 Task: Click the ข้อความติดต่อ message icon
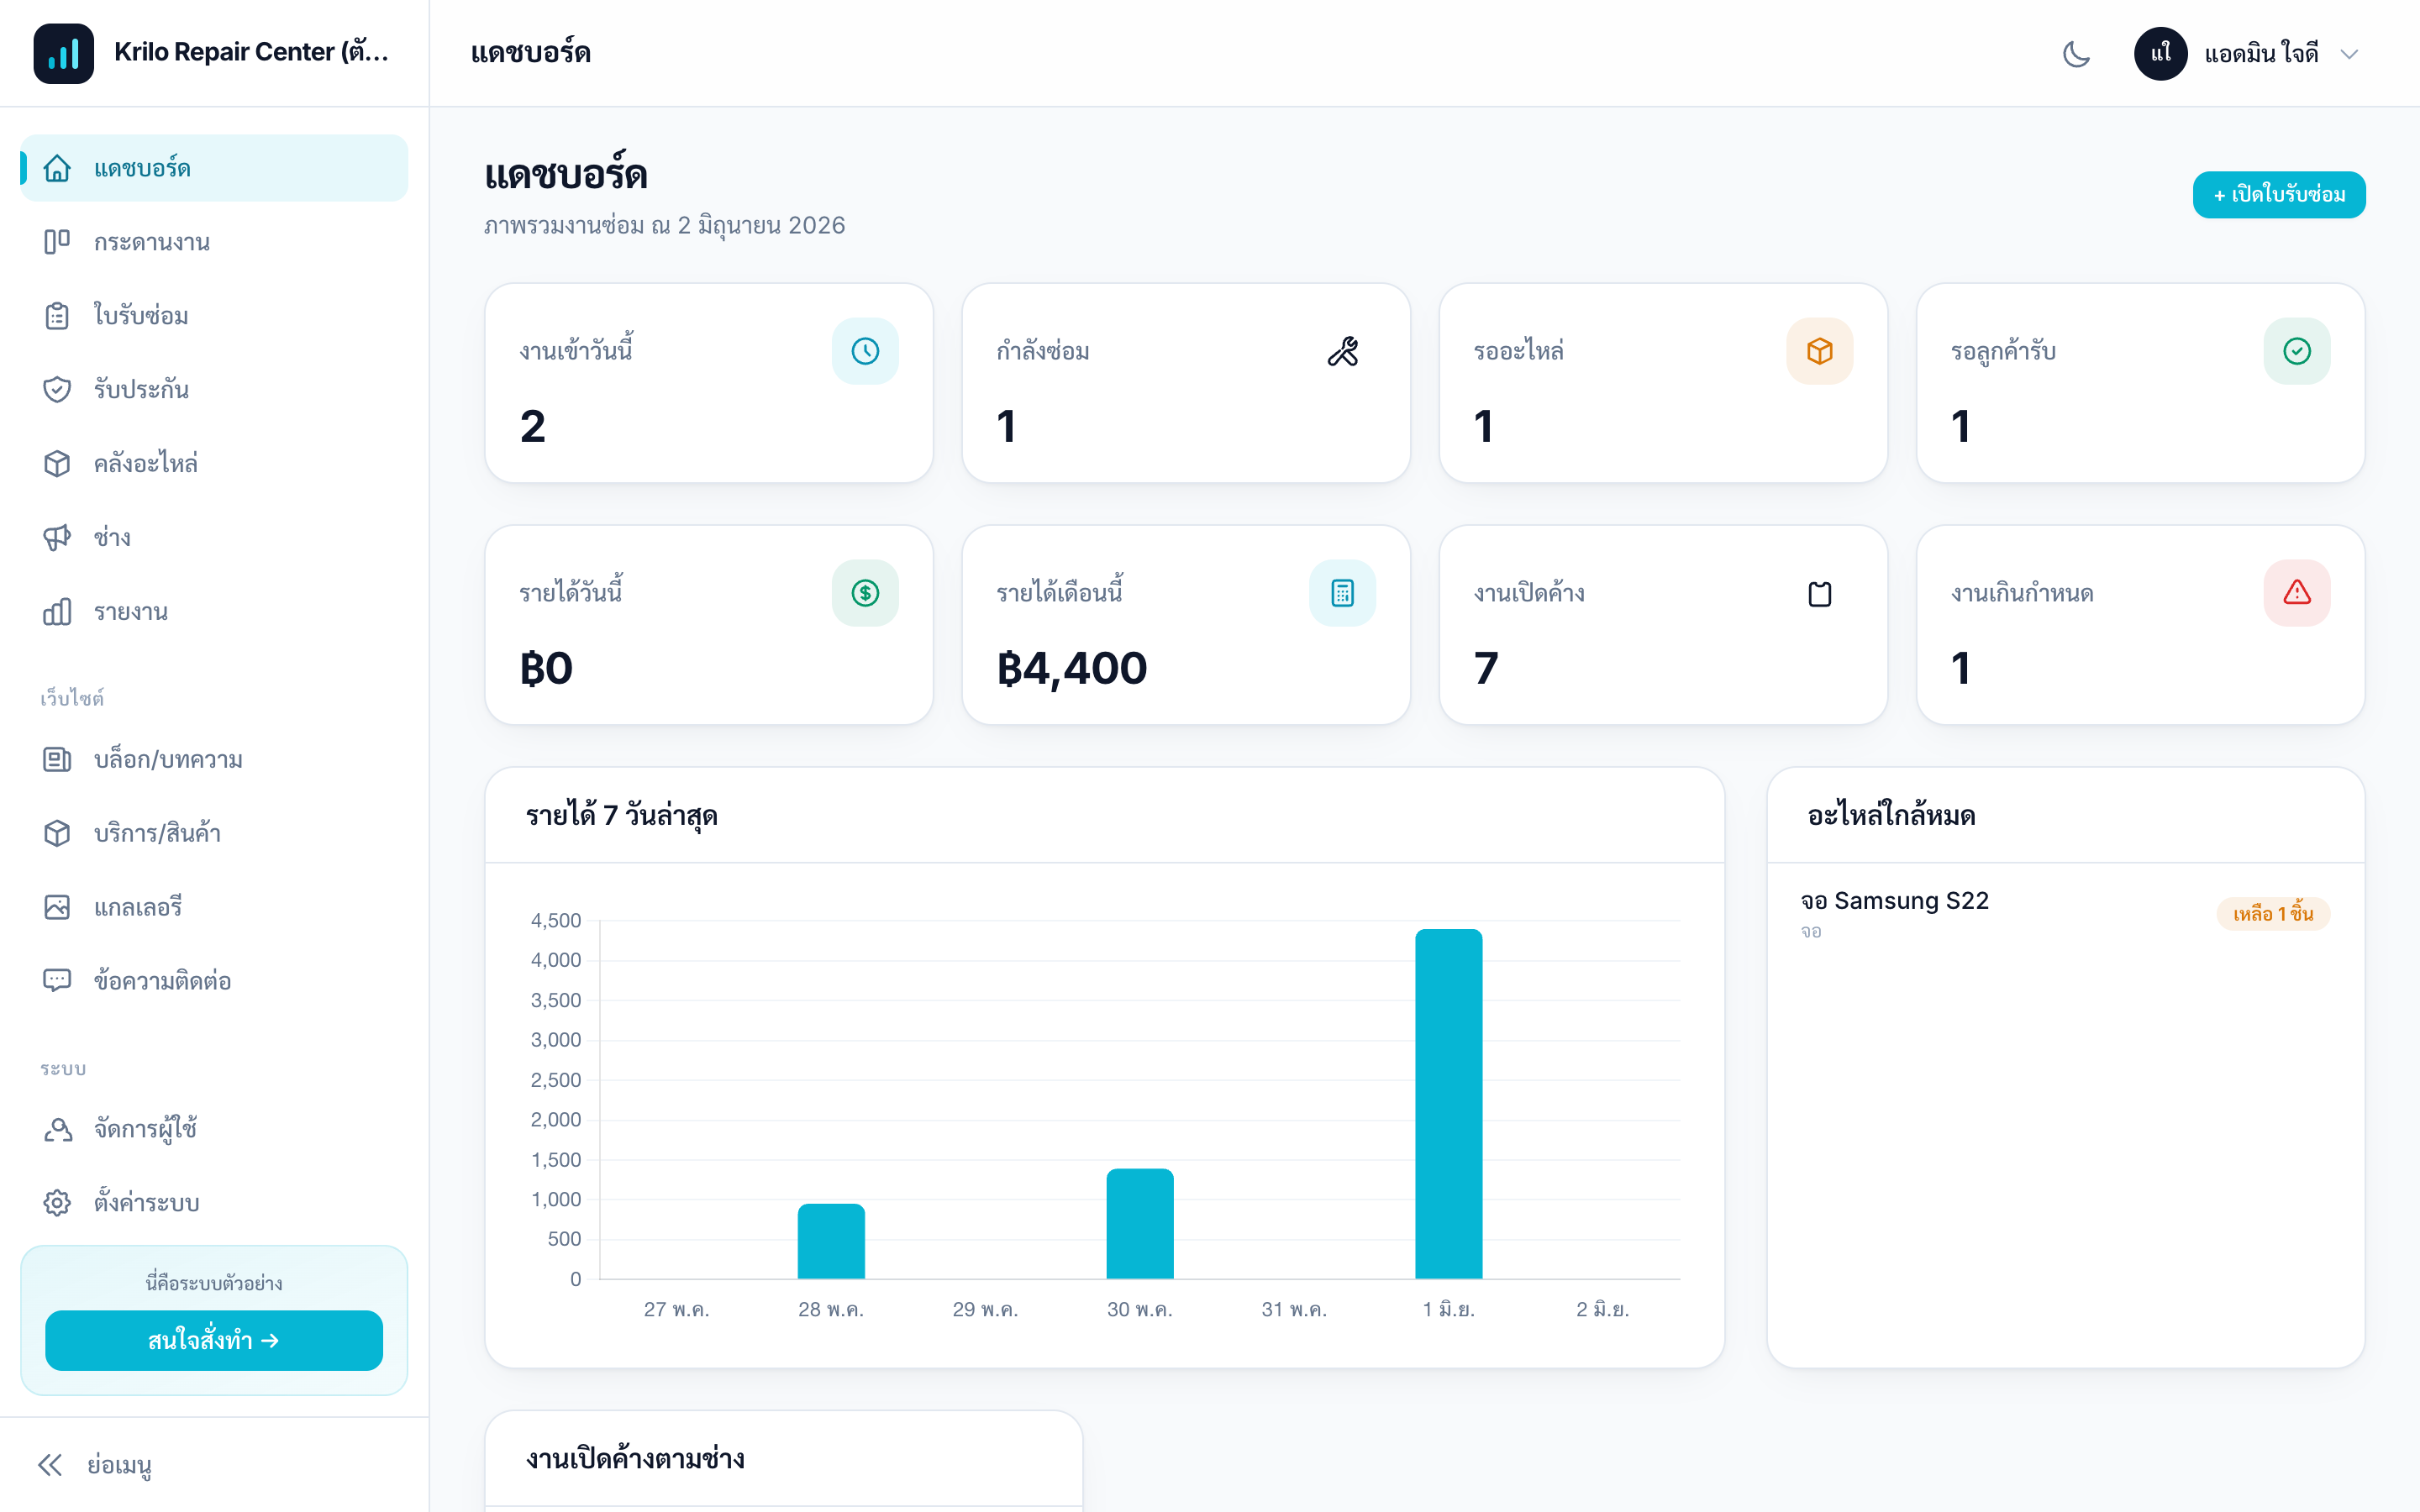coord(57,981)
